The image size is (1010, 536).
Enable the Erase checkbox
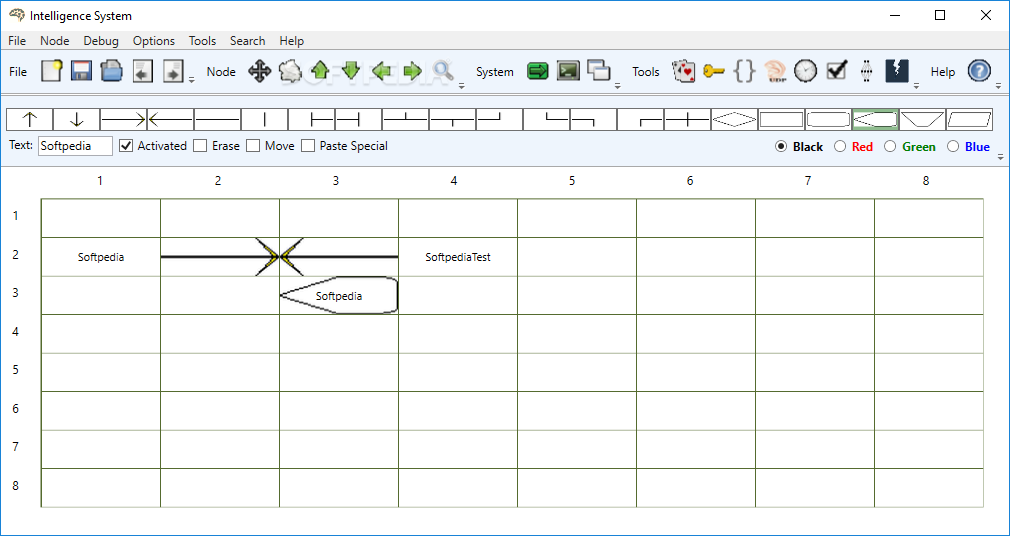coord(200,146)
